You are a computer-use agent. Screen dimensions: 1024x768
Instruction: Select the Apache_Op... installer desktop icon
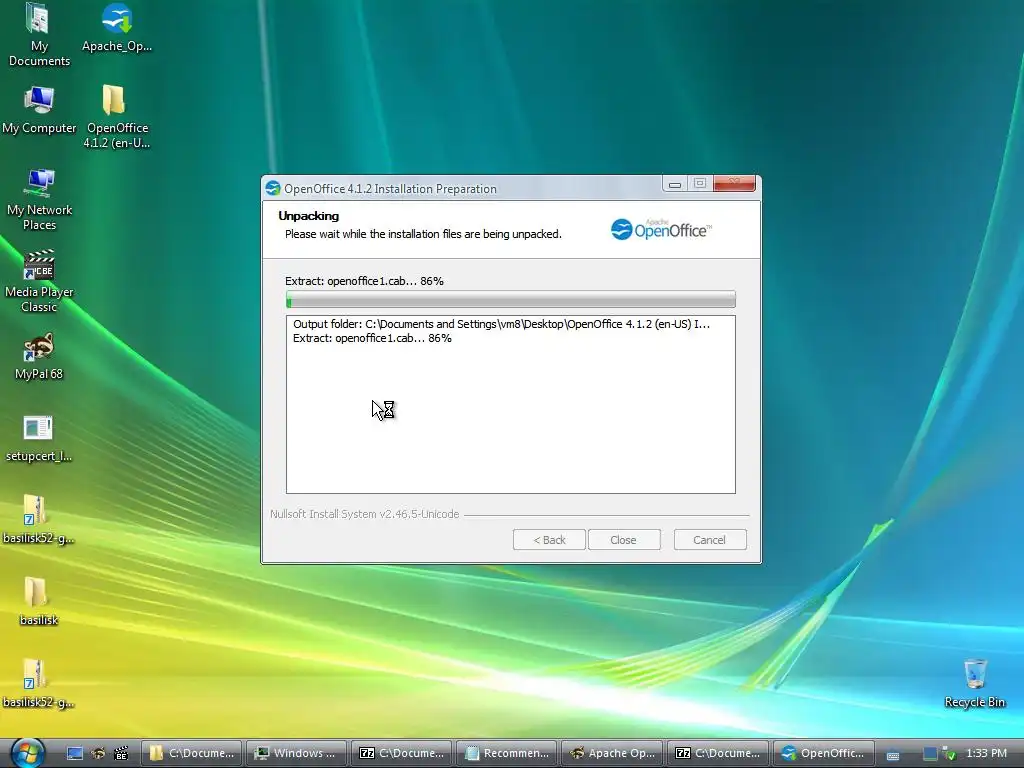click(x=117, y=29)
